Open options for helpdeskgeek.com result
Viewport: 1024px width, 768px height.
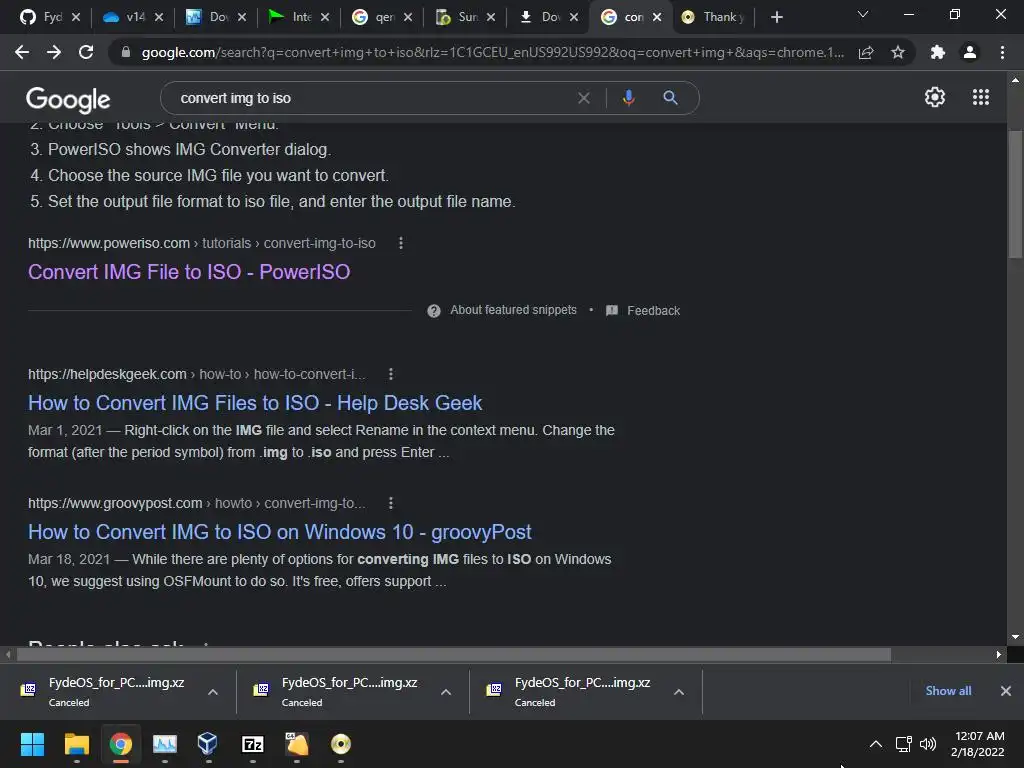391,374
